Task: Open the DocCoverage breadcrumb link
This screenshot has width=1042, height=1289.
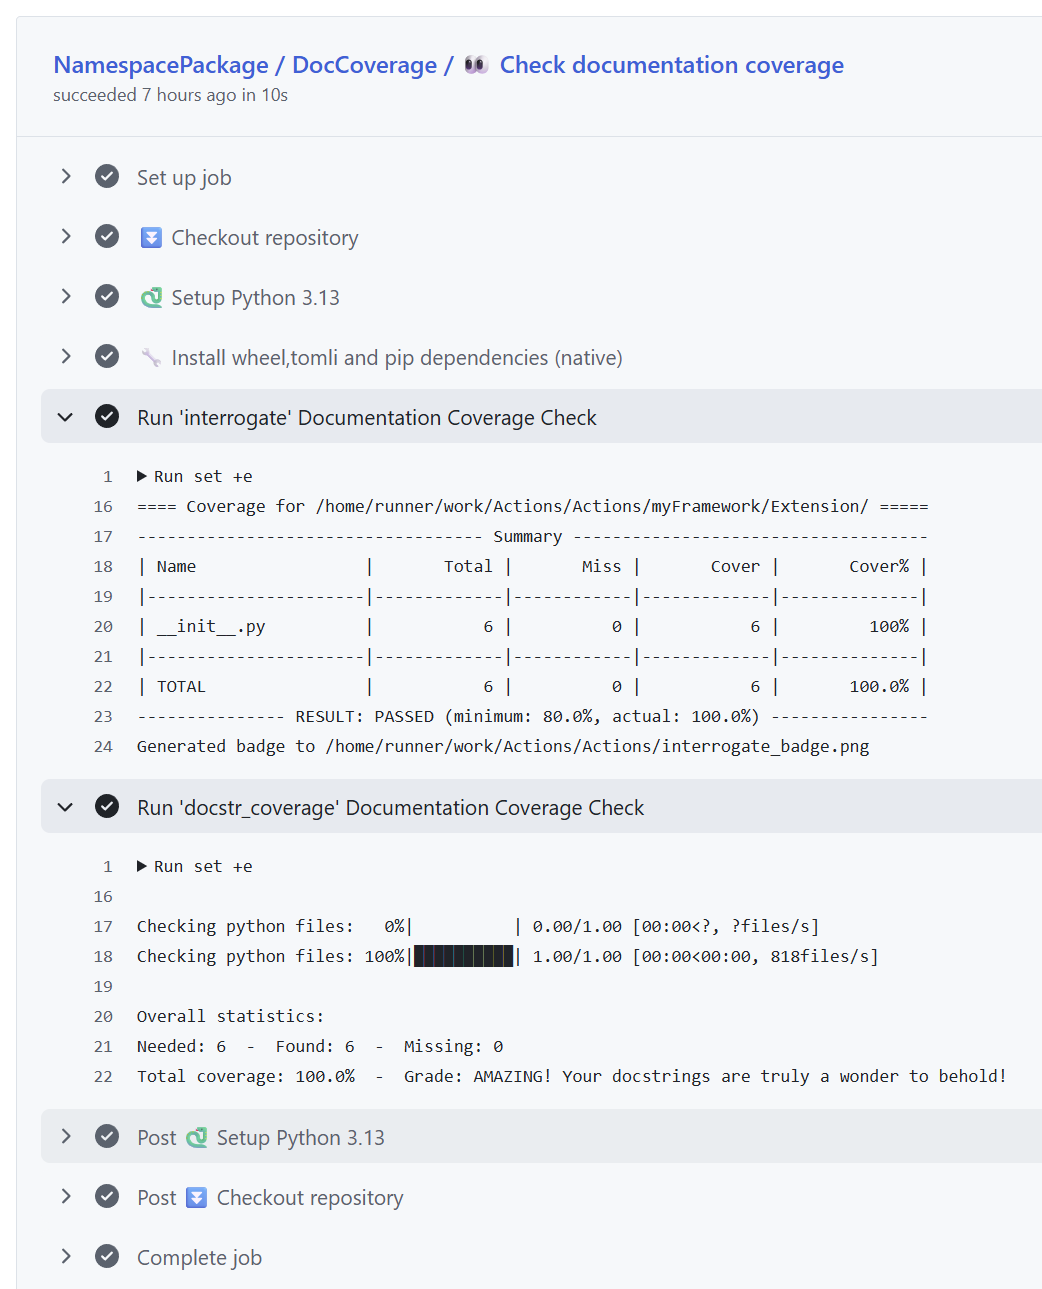Action: [365, 65]
